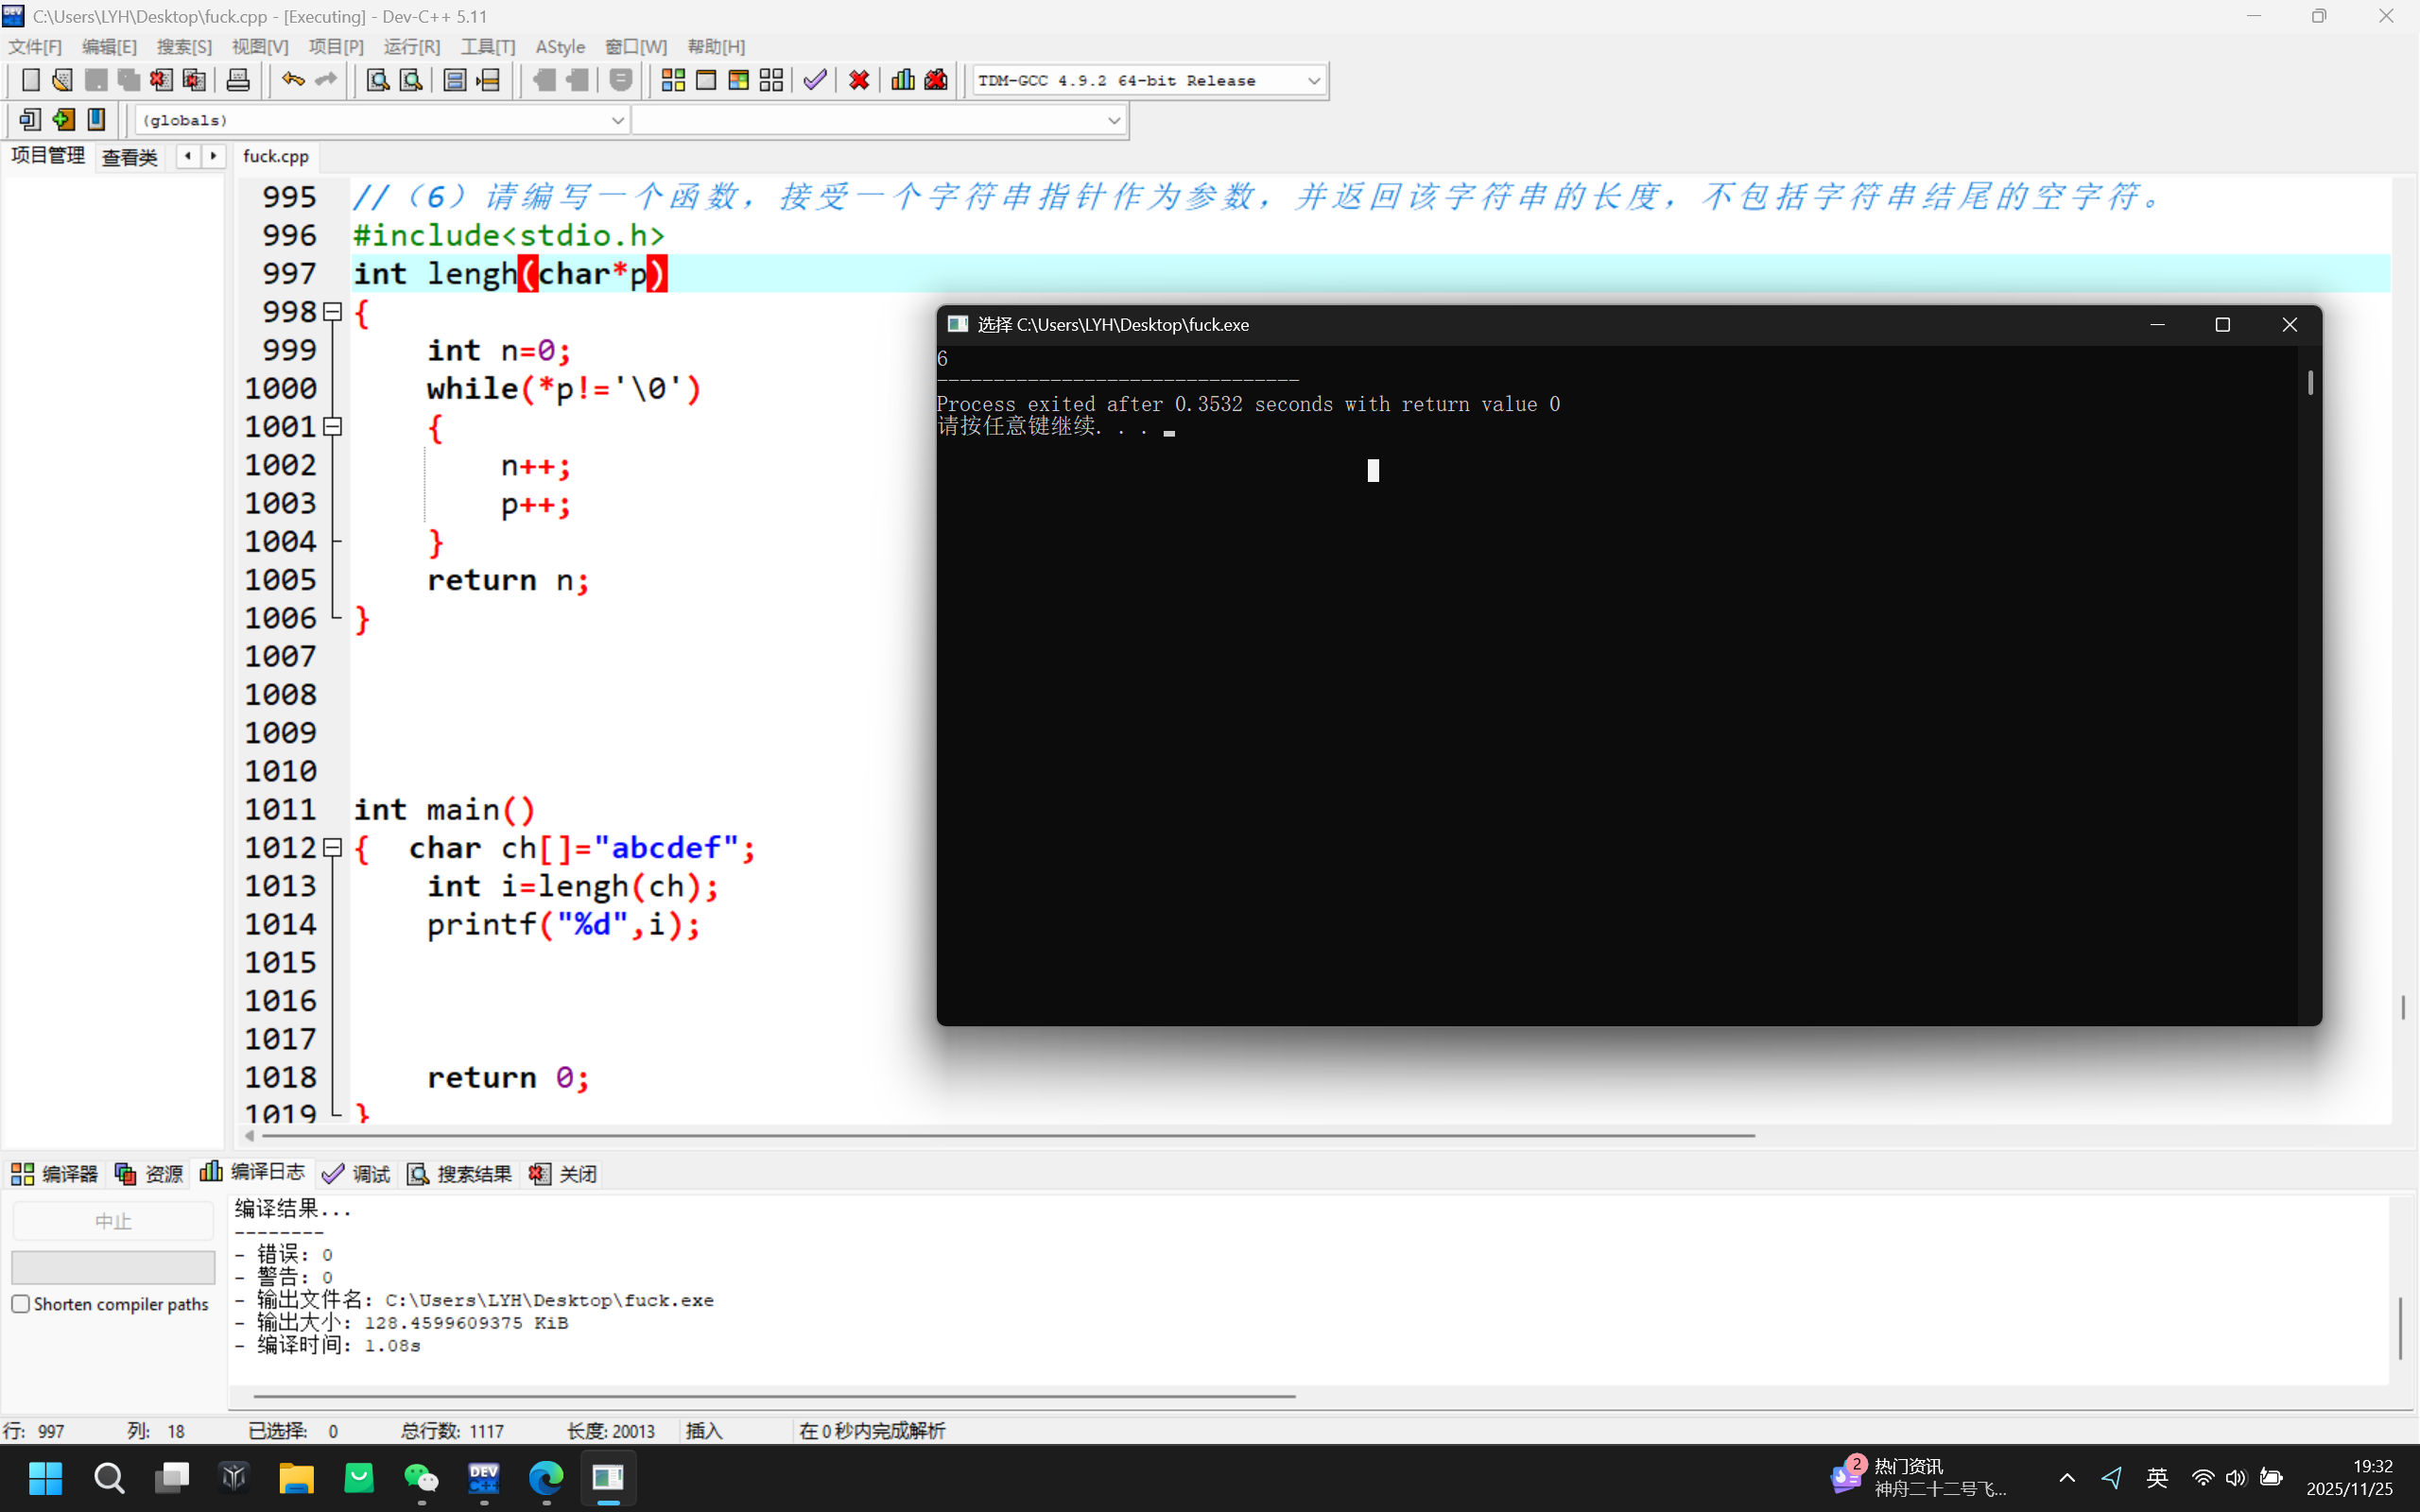Click the editor horizontal scrollbar
This screenshot has width=2420, height=1512.
[1000, 1136]
